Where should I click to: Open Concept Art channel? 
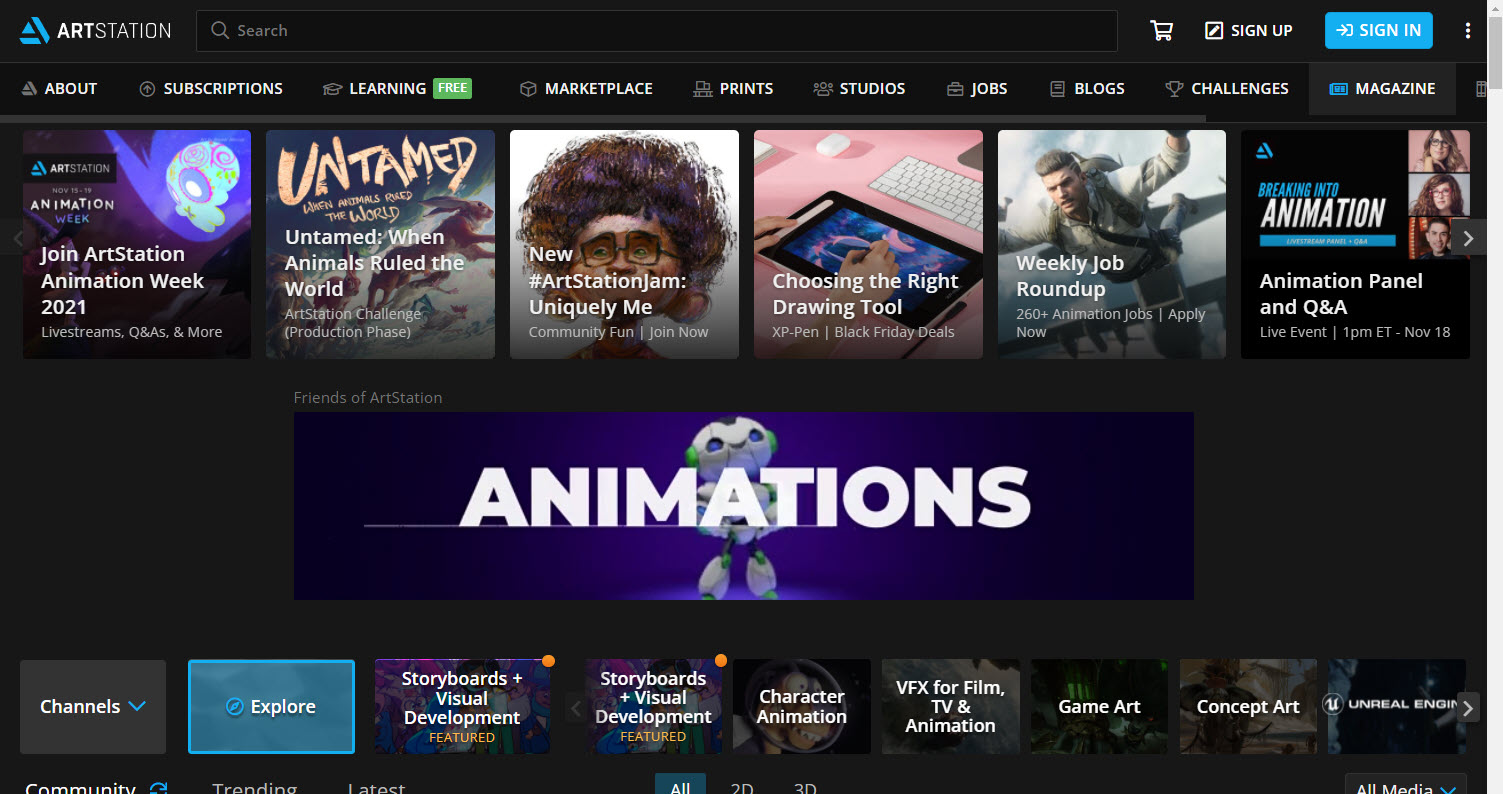(x=1248, y=707)
